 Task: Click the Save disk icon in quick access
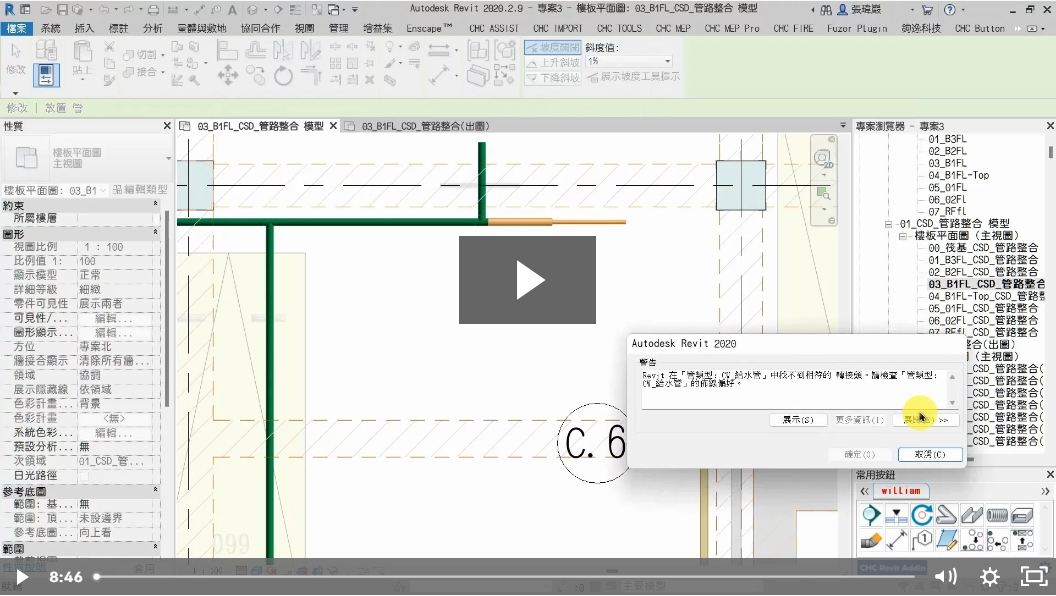[61, 9]
